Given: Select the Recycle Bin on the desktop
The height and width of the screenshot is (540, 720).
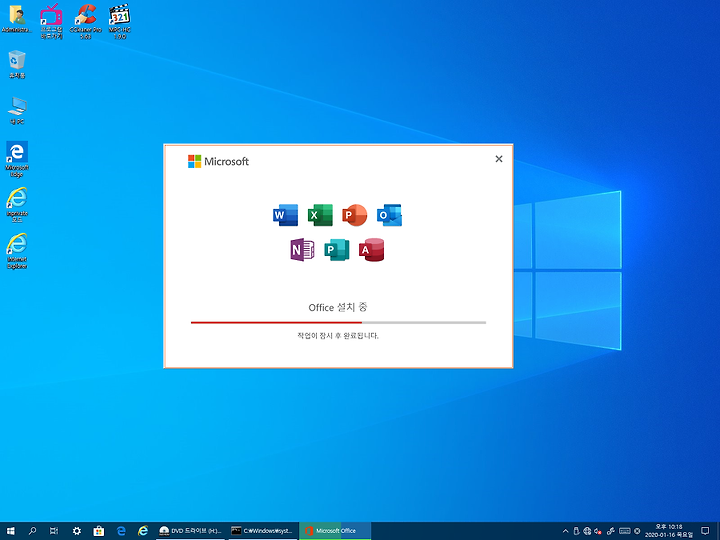Looking at the screenshot, I should (x=17, y=64).
